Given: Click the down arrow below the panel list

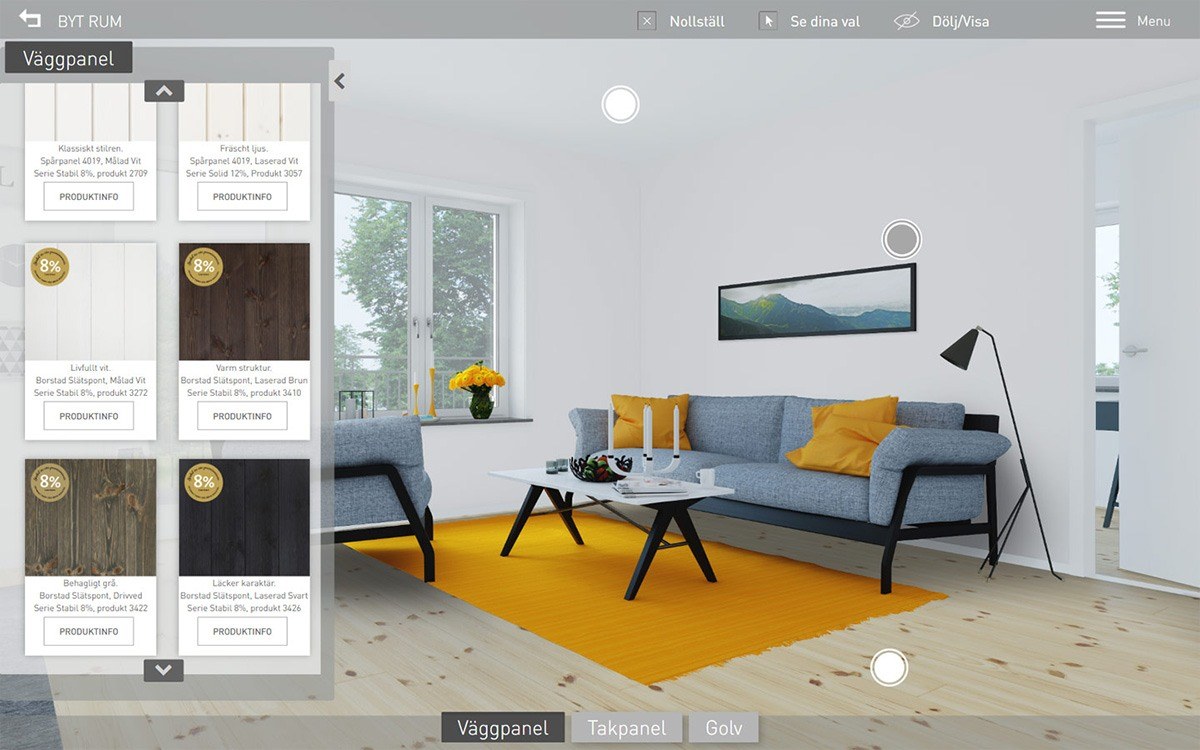Looking at the screenshot, I should [x=163, y=671].
